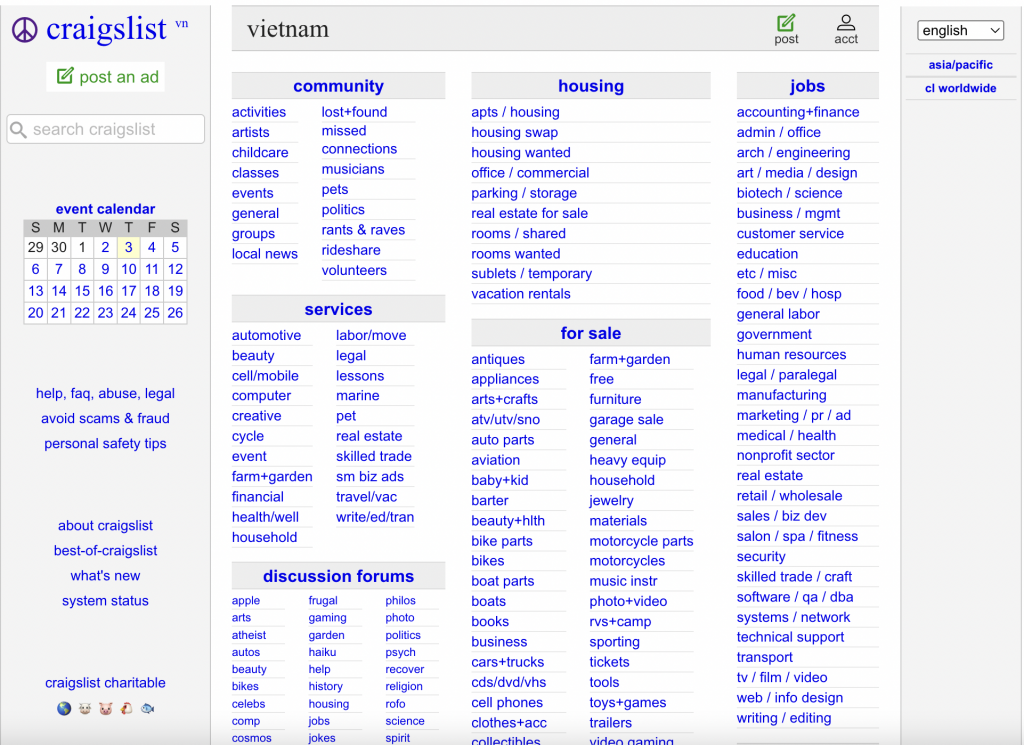Open the housing section header

click(x=590, y=86)
